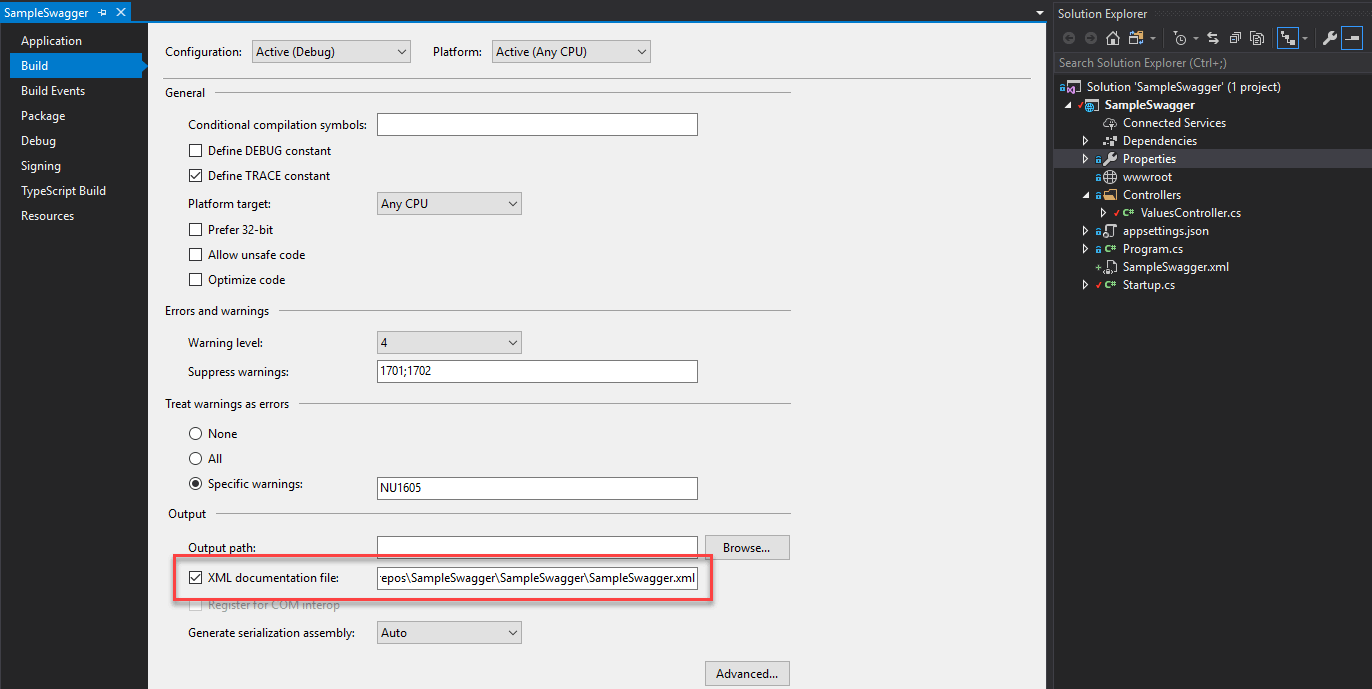The width and height of the screenshot is (1372, 689).
Task: Click the pin icon on SampleSwagger tab
Action: click(x=102, y=13)
